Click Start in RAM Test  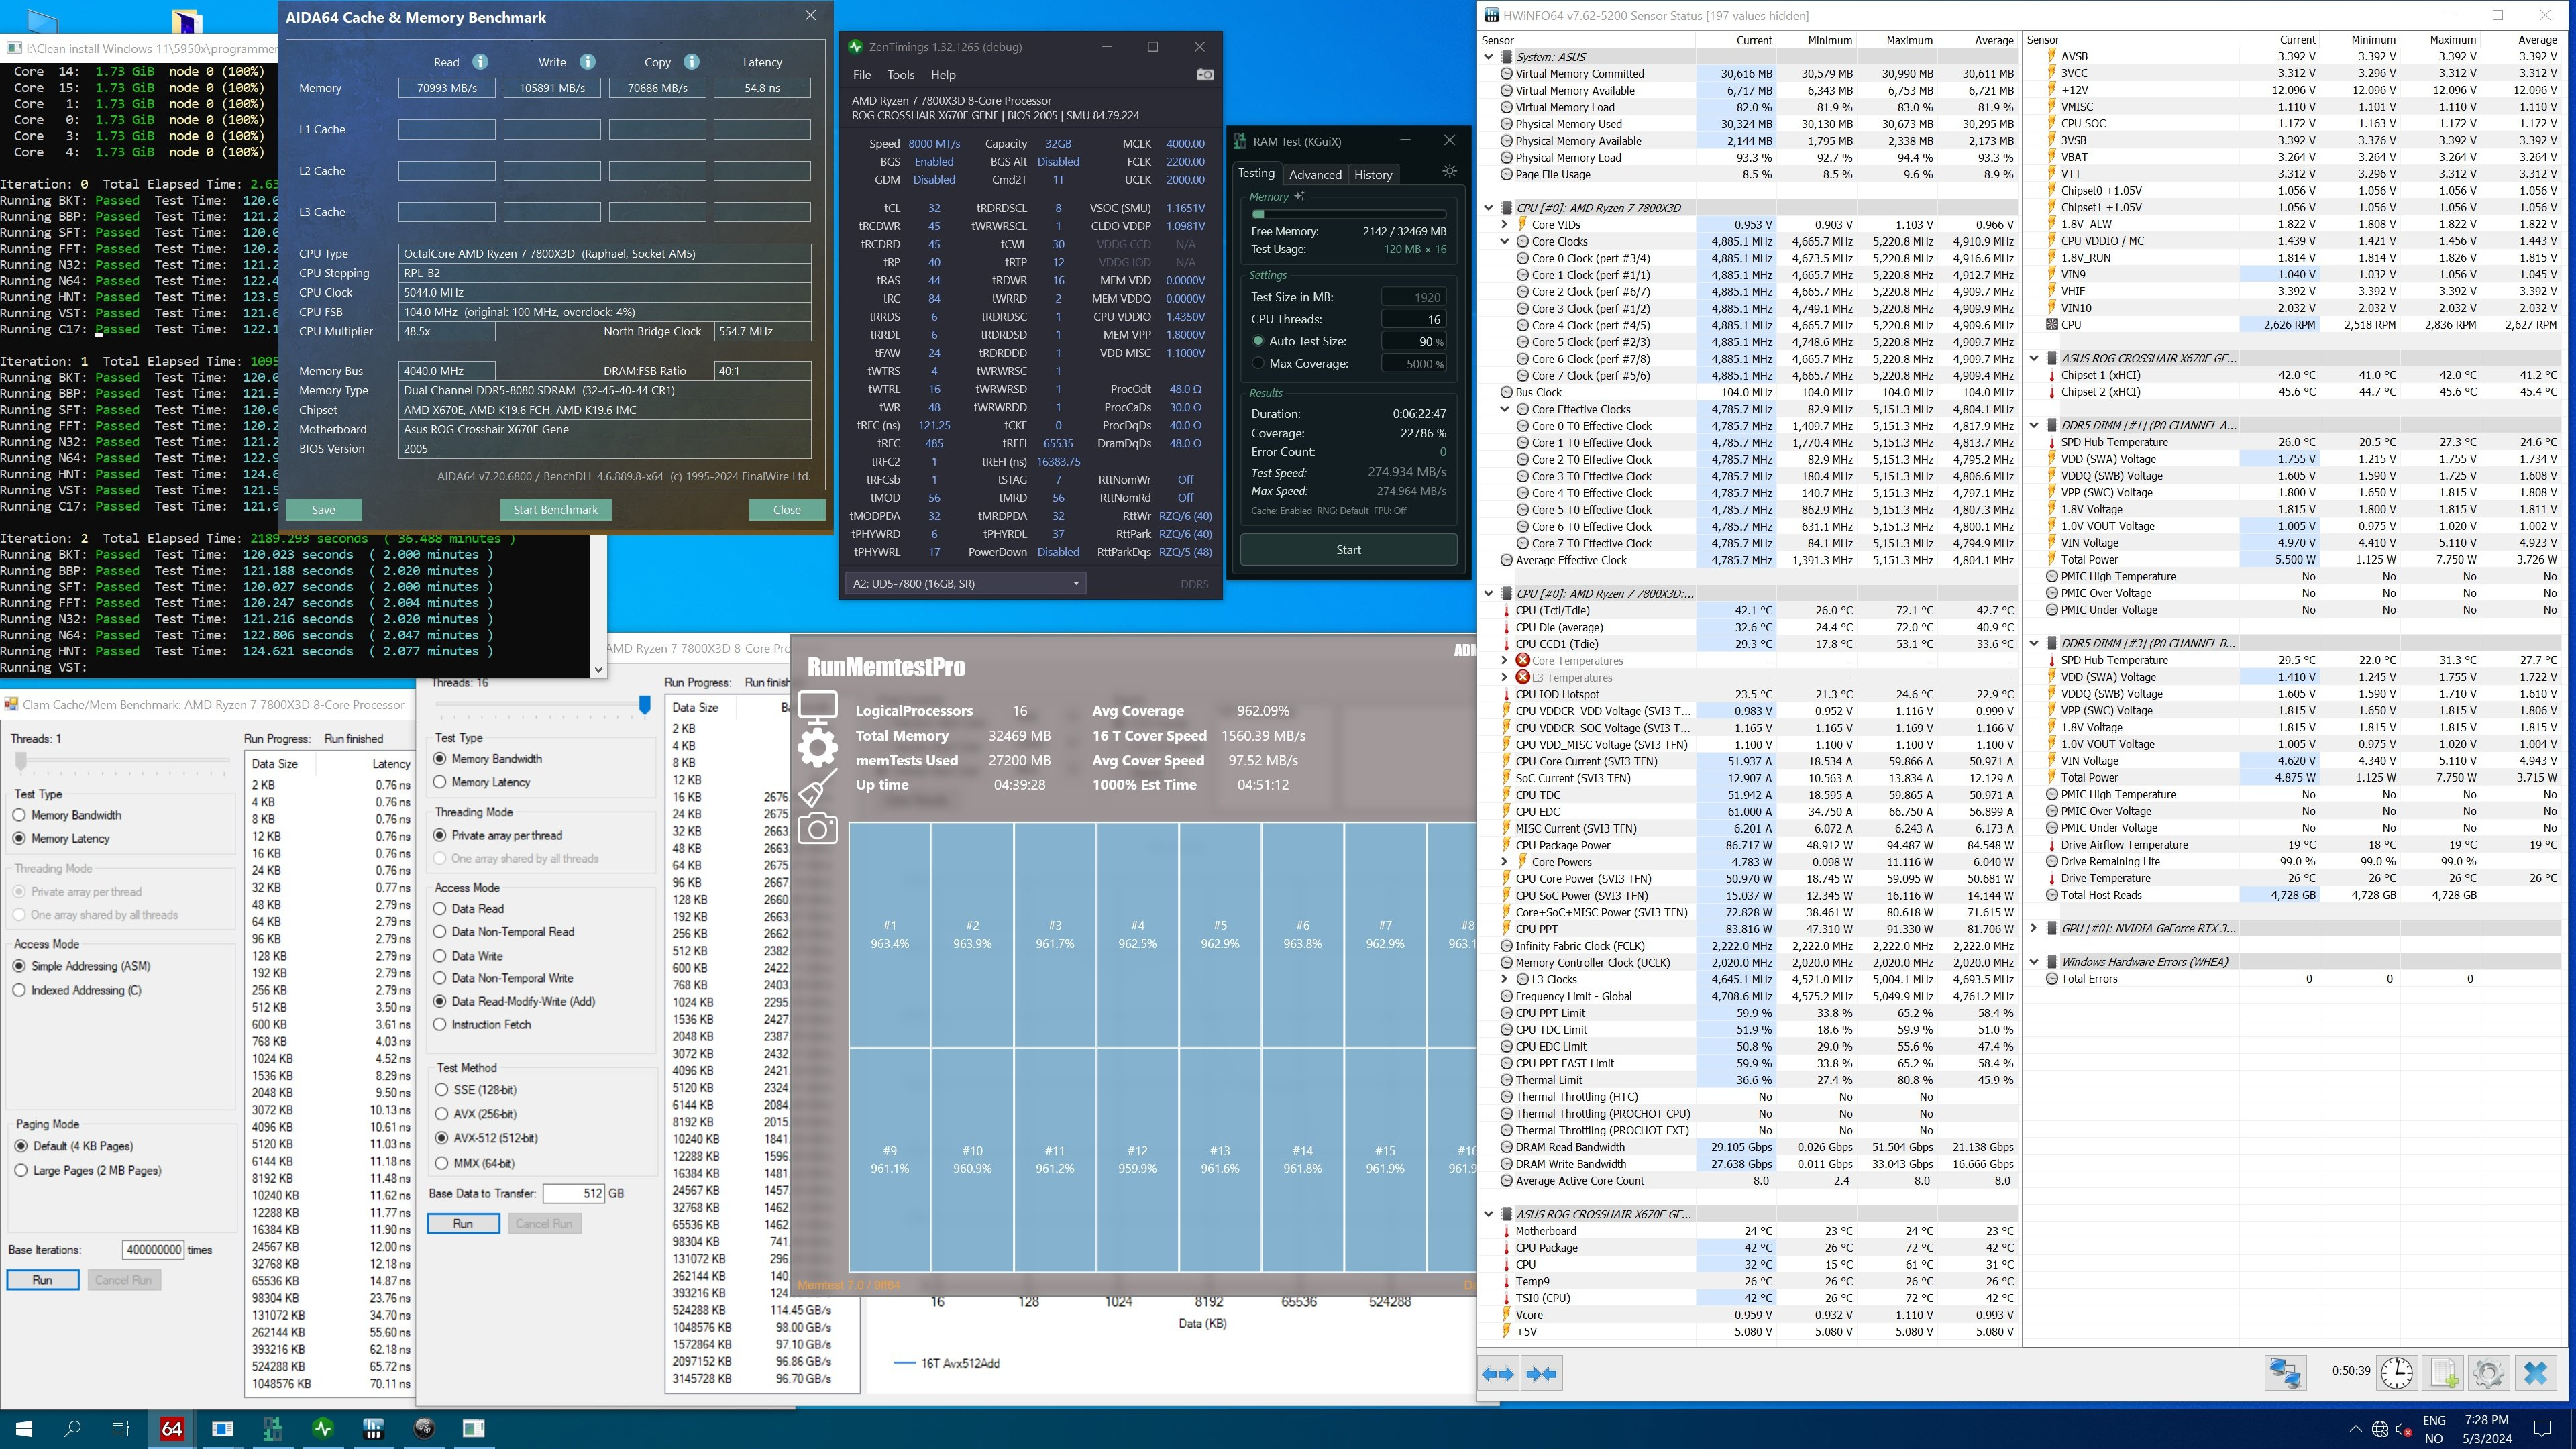[x=1348, y=550]
